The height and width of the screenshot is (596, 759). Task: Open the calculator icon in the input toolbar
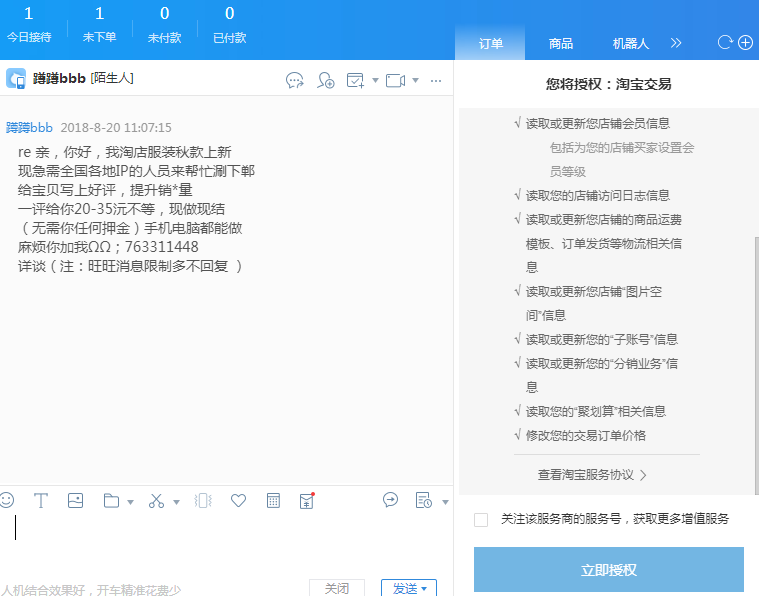click(x=273, y=500)
